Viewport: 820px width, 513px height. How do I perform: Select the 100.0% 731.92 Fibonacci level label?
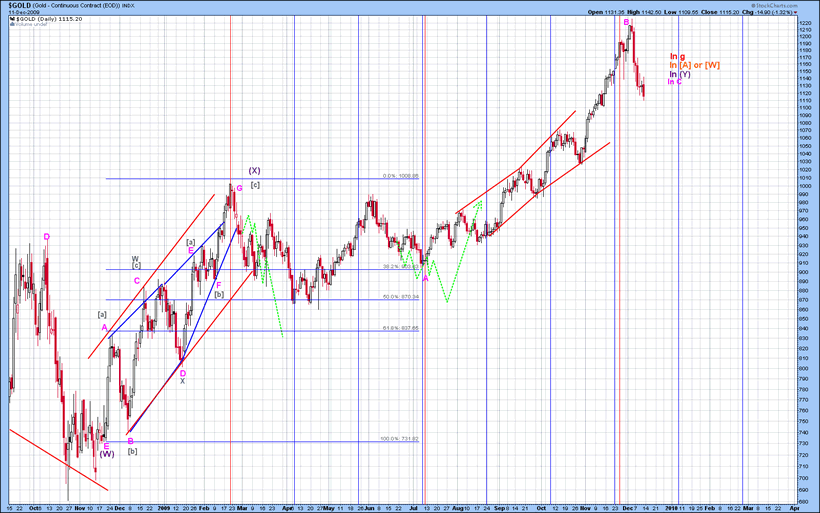[400, 438]
